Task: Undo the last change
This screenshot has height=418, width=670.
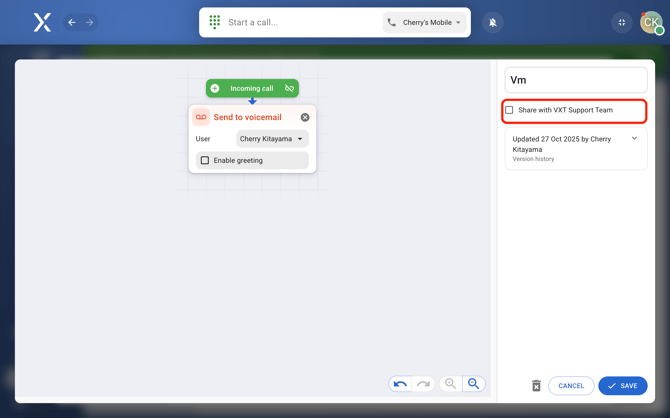Action: 400,384
